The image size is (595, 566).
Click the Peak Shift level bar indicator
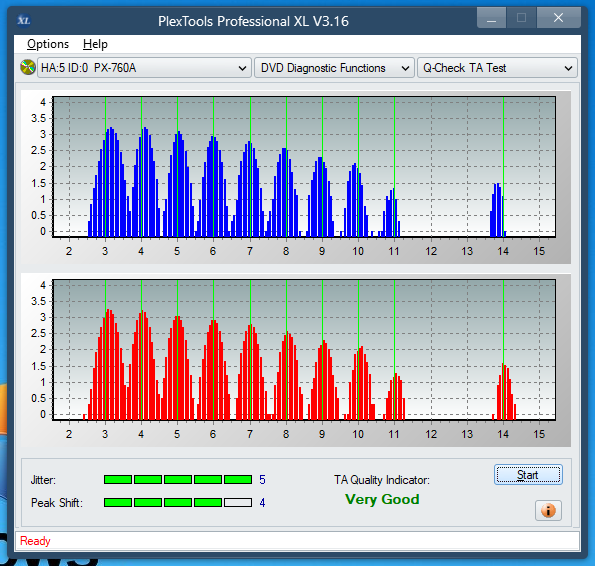pyautogui.click(x=178, y=503)
